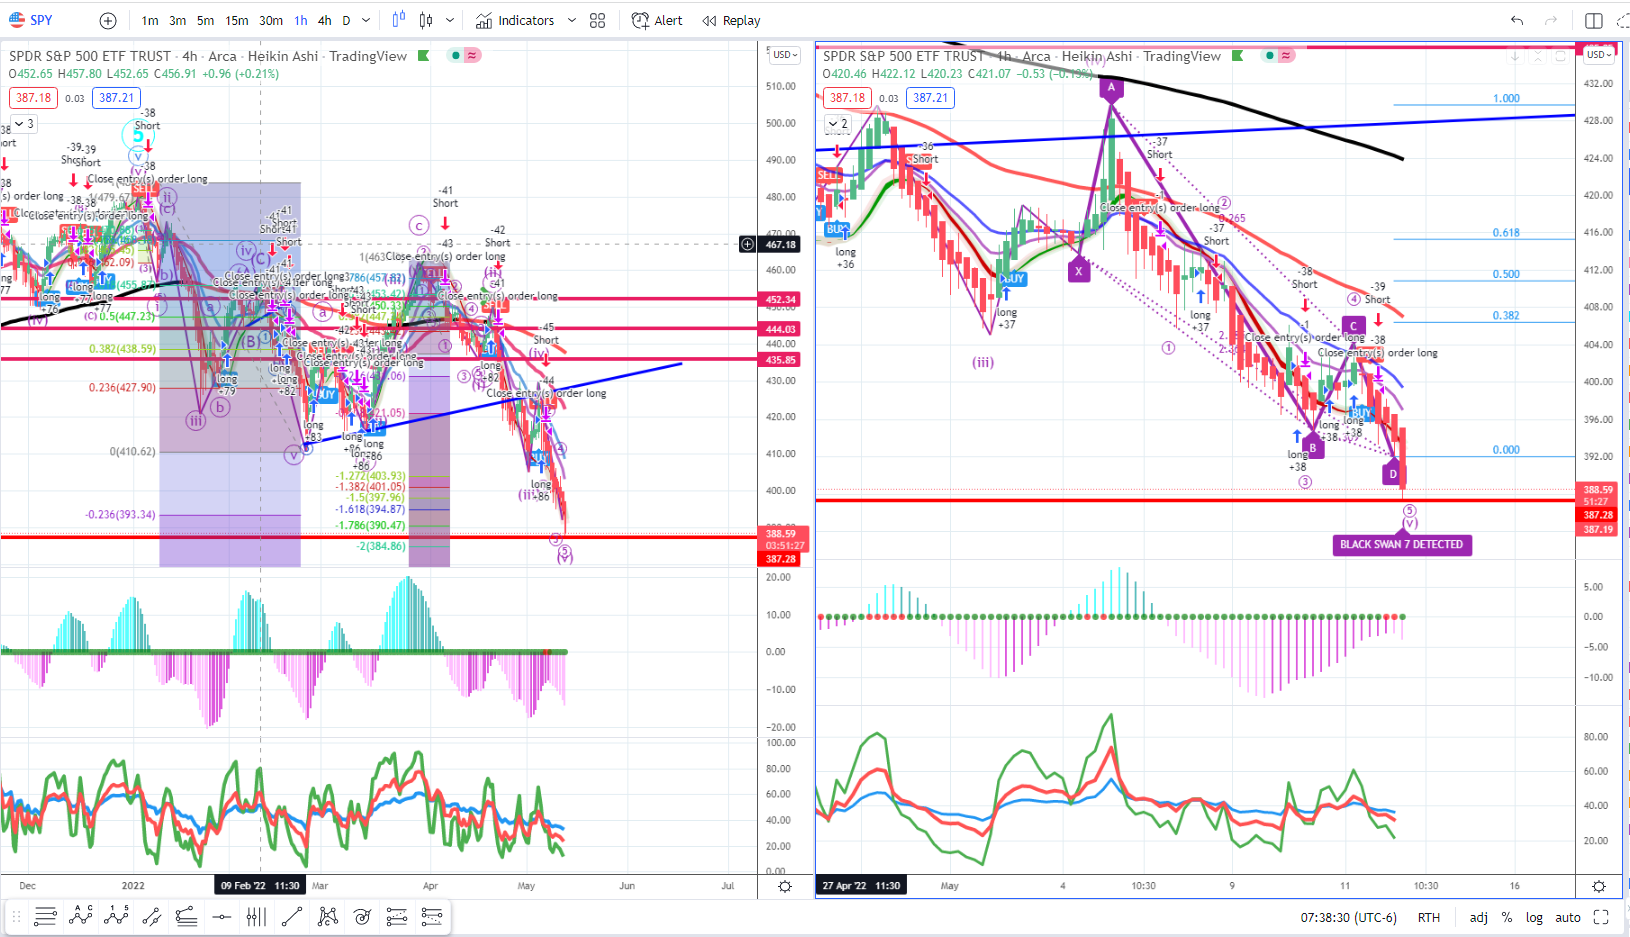The image size is (1630, 937).
Task: Open the indicator templates grid icon
Action: pos(598,21)
